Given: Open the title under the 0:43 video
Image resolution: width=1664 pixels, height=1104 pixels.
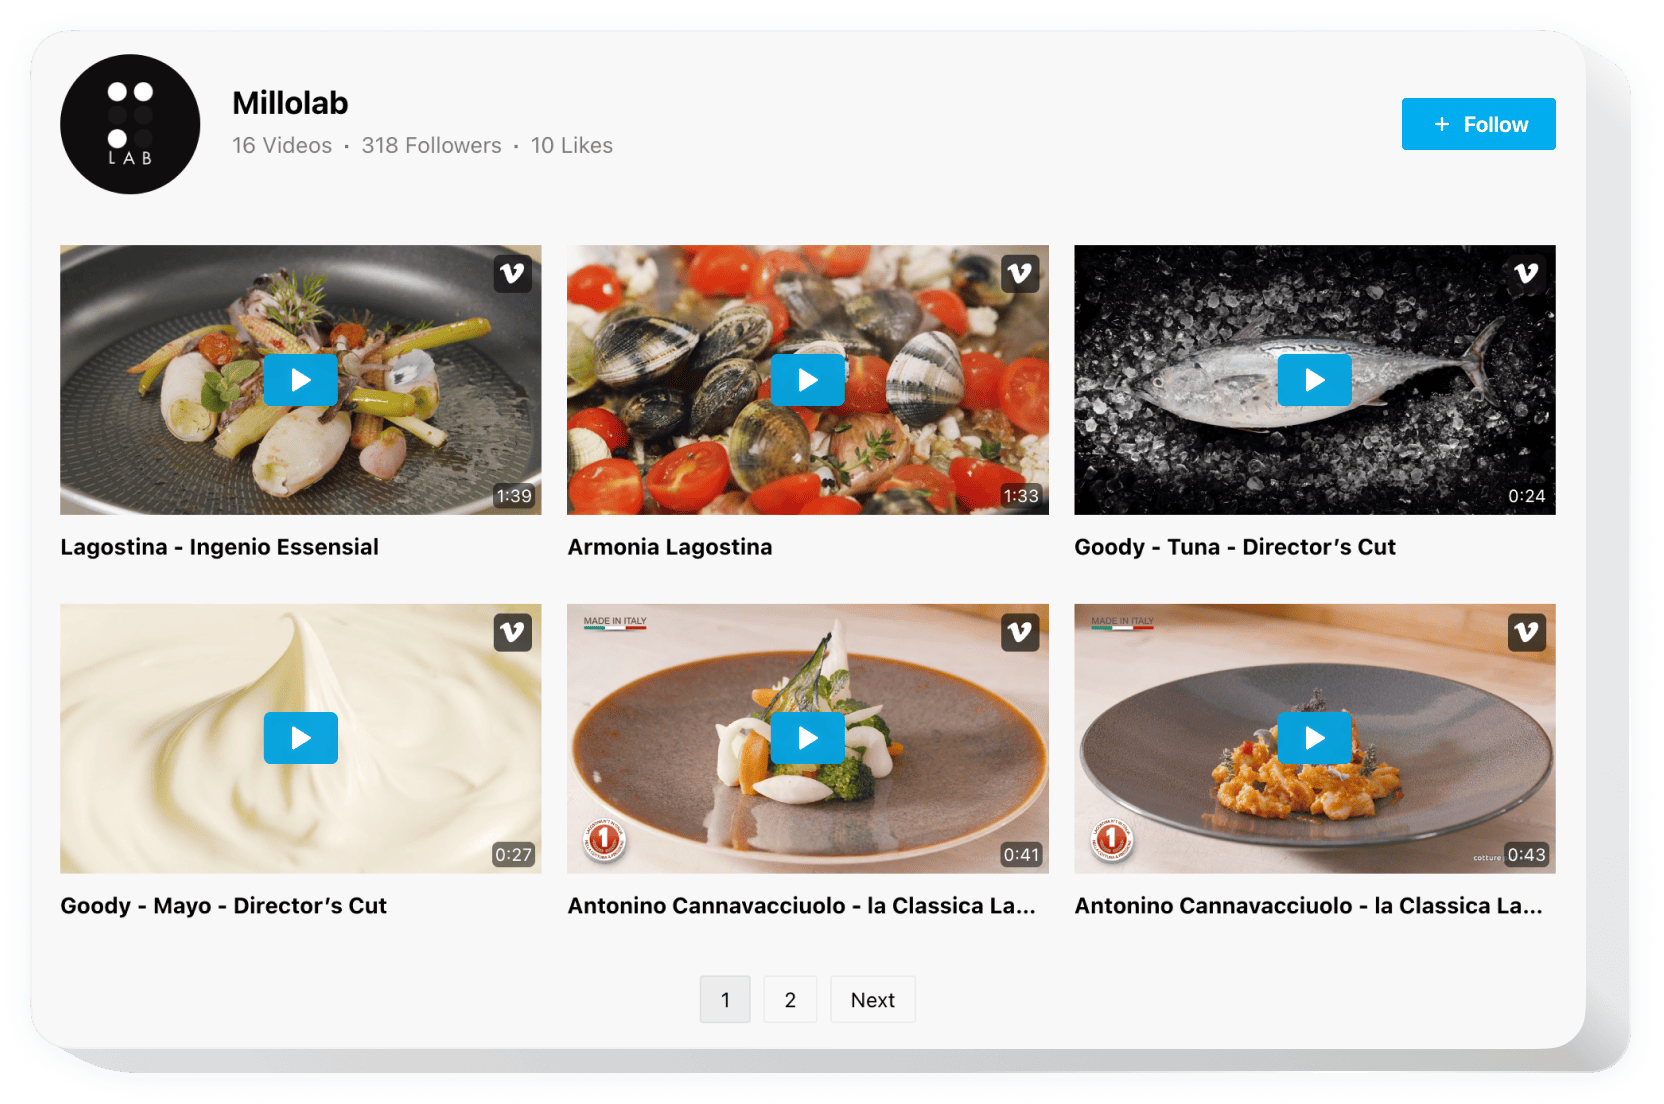Looking at the screenshot, I should point(1308,906).
